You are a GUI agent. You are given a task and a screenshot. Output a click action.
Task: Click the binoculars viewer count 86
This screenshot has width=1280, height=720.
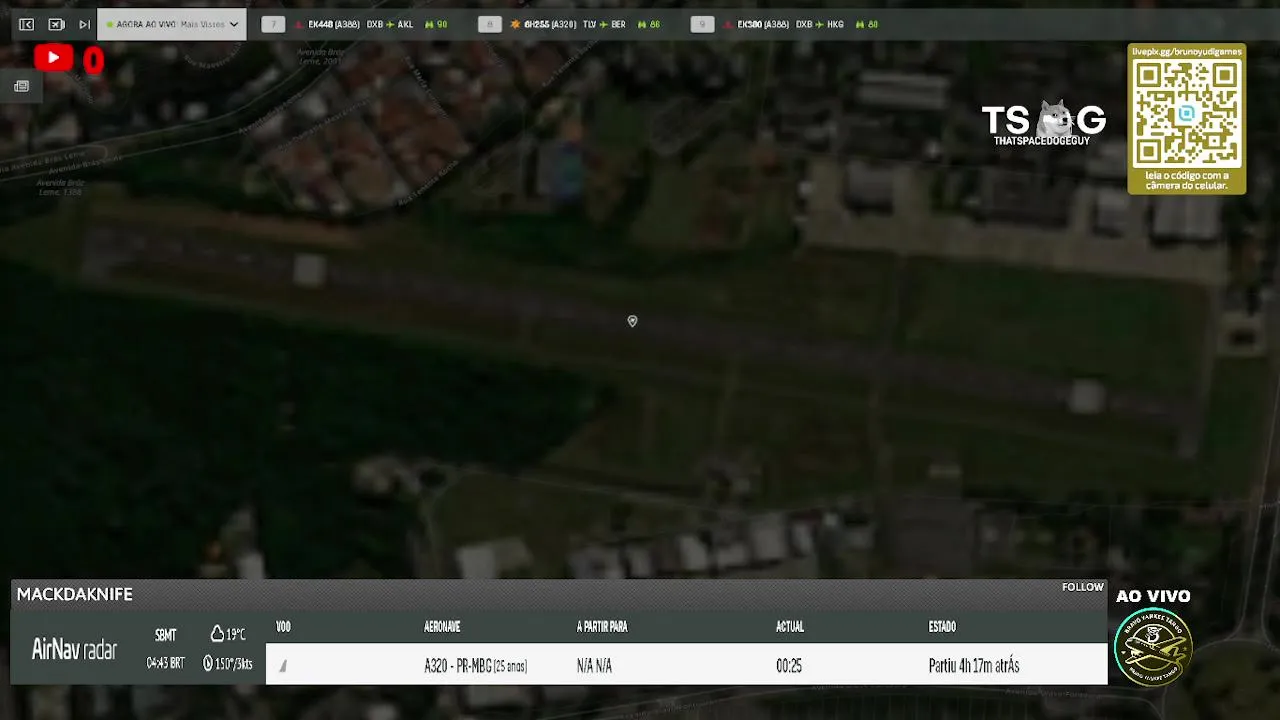[648, 24]
